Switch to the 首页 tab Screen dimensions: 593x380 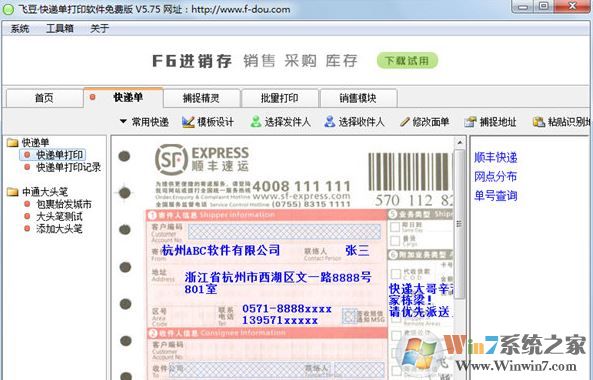click(x=44, y=98)
